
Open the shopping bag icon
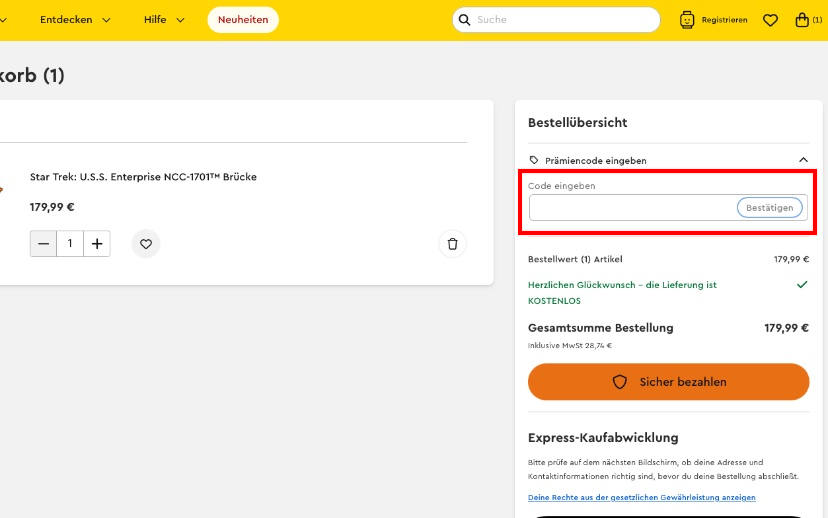[802, 20]
